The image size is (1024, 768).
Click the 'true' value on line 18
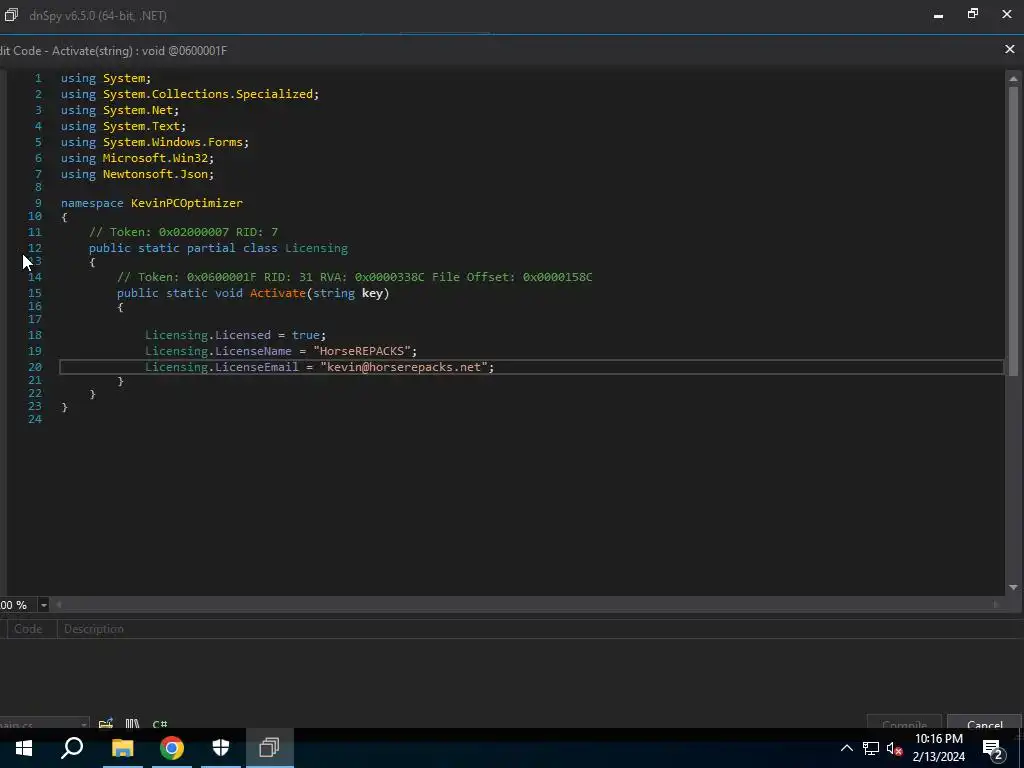(306, 335)
